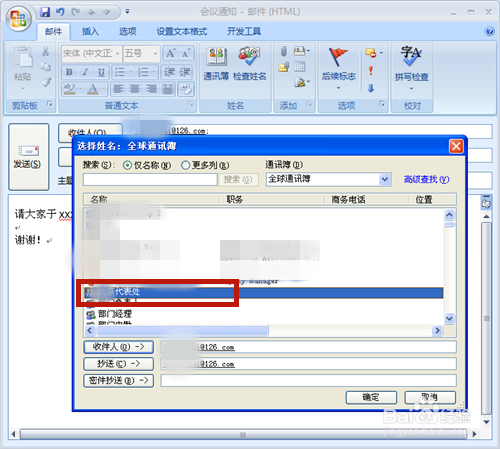Increase font size with large A icon
This screenshot has width=500, height=449.
pyautogui.click(x=171, y=53)
